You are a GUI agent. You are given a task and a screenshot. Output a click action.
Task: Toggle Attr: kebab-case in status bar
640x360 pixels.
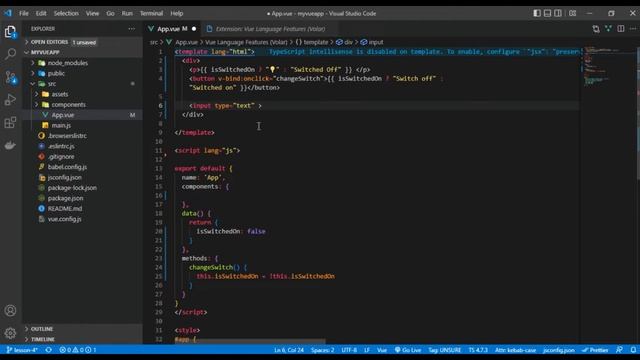[x=516, y=350]
